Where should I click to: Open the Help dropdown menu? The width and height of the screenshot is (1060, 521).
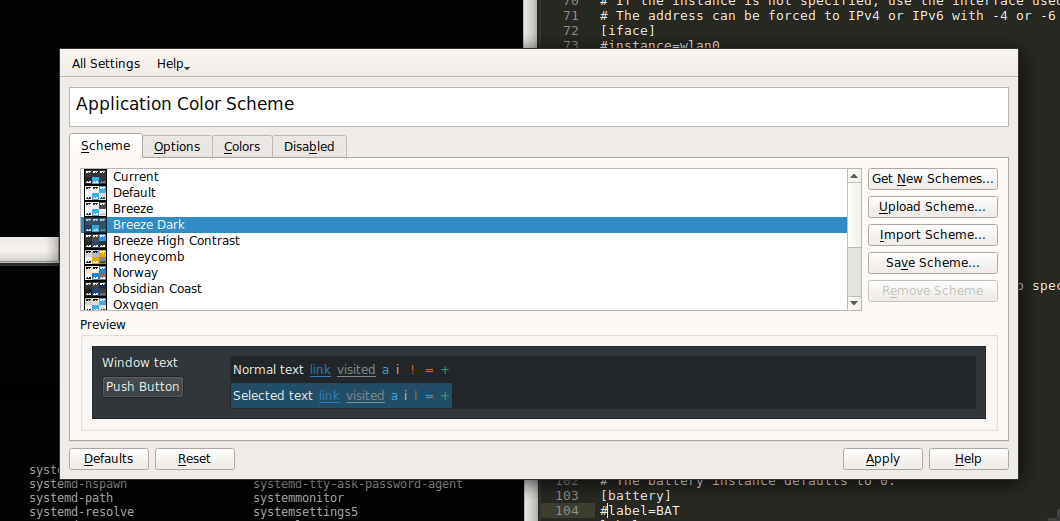click(x=173, y=64)
